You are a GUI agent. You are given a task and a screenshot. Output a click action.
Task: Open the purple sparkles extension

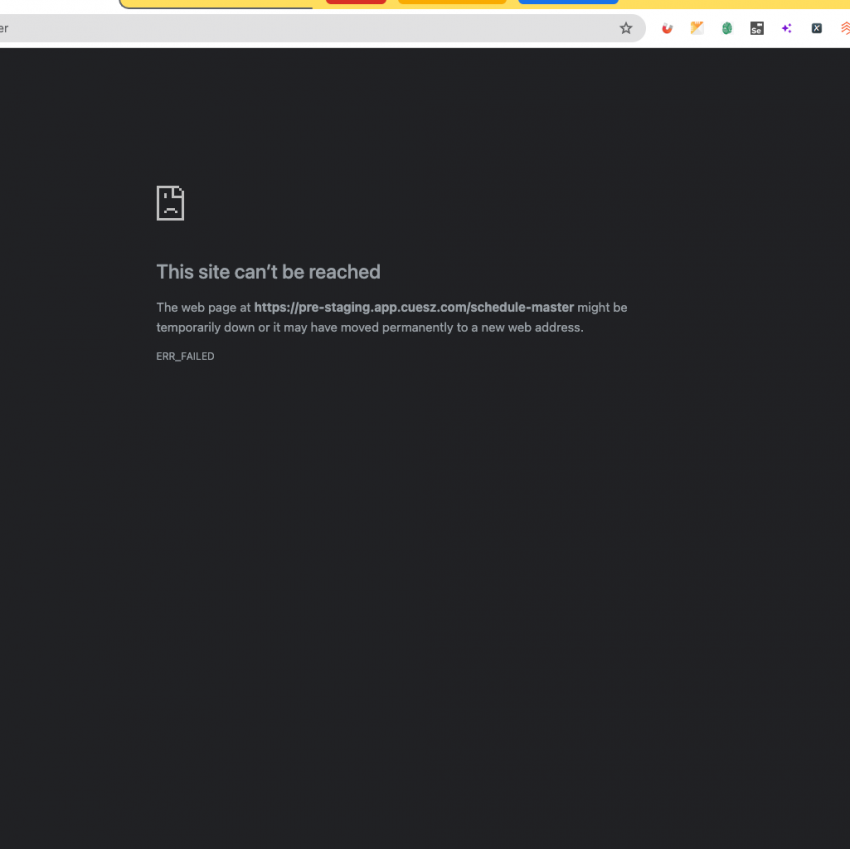(x=787, y=28)
